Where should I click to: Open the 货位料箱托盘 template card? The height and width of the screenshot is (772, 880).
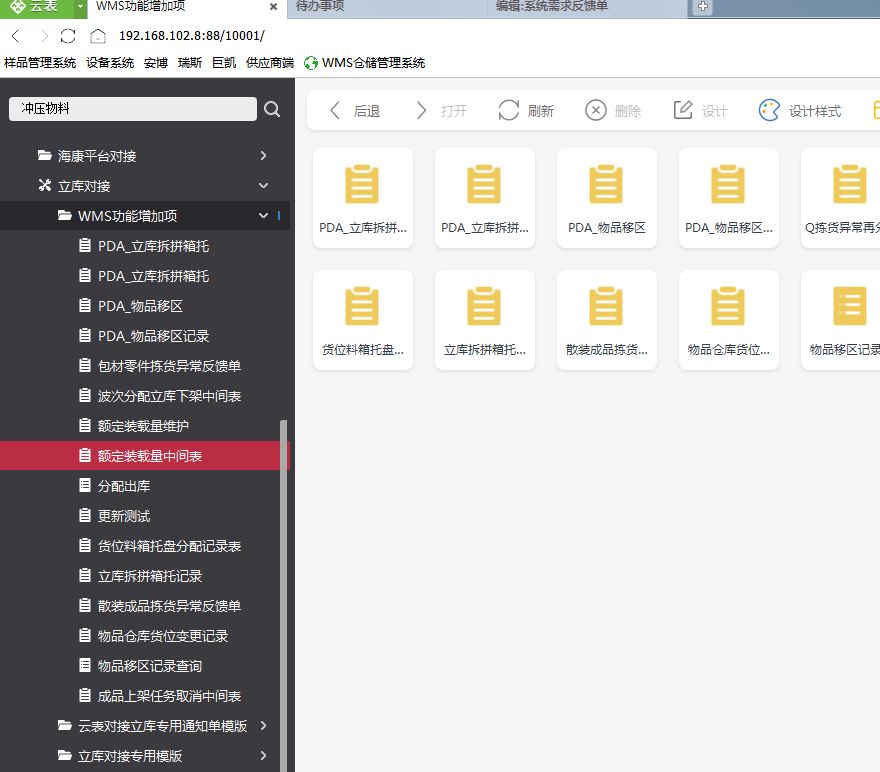[x=363, y=320]
